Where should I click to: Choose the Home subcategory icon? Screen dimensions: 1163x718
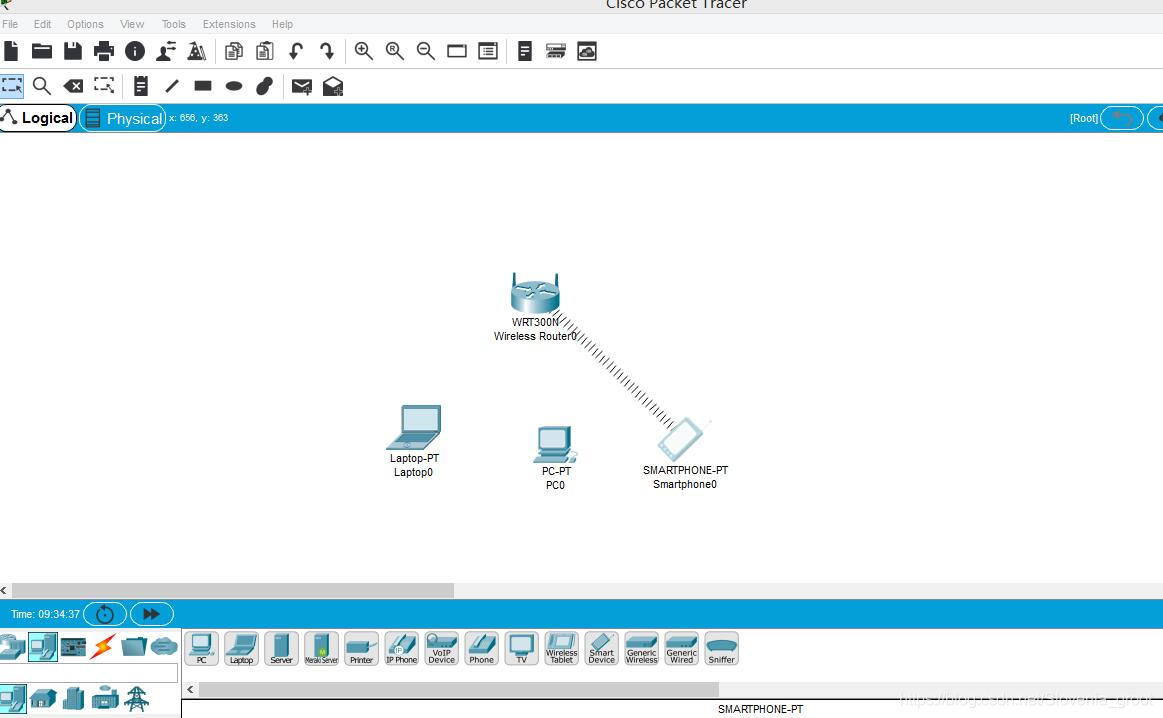click(x=43, y=699)
